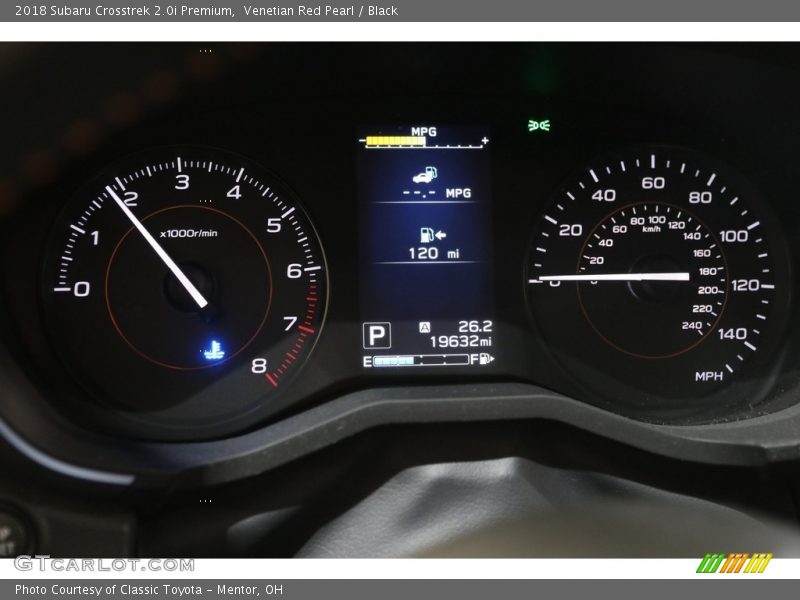The width and height of the screenshot is (800, 600).
Task: Click the 26.2 trip distance reading
Action: click(475, 326)
